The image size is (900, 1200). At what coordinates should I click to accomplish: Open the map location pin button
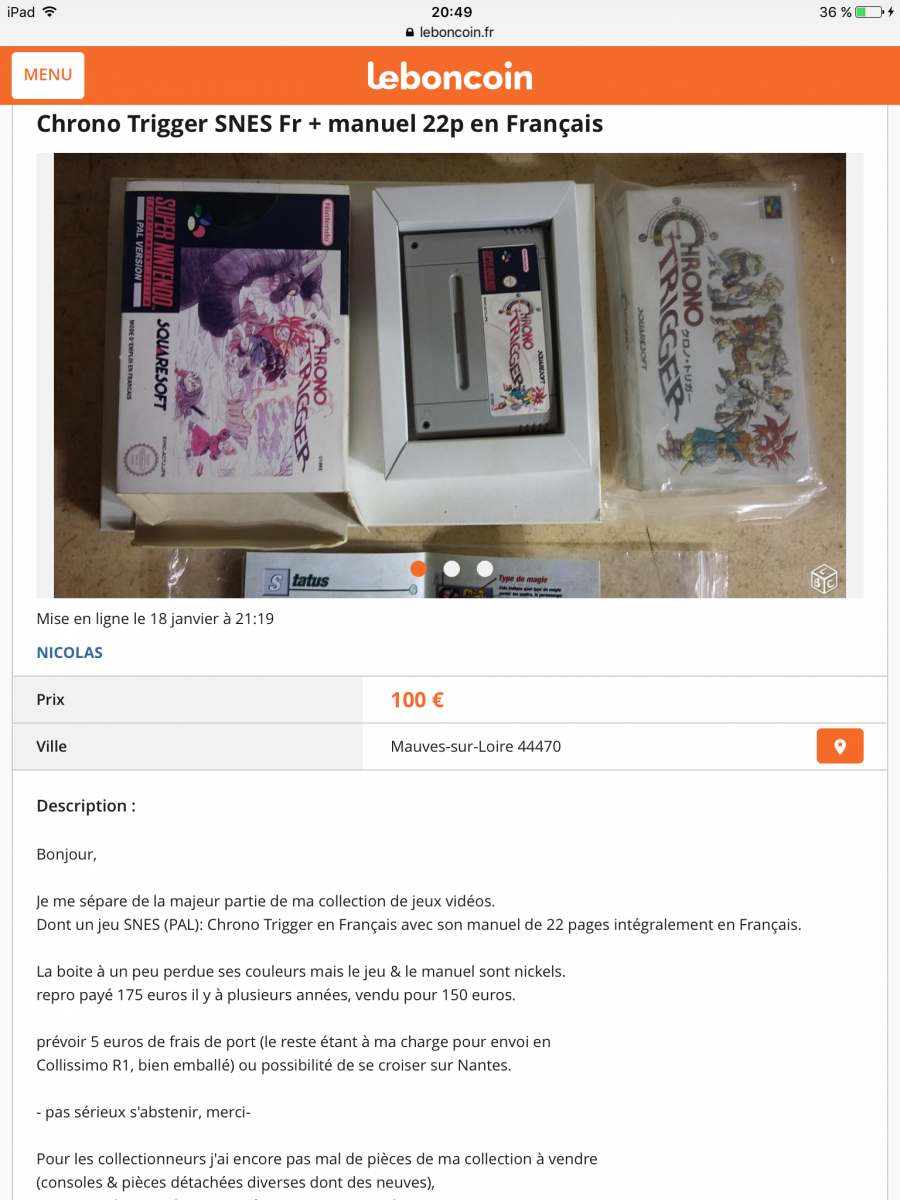(x=840, y=746)
